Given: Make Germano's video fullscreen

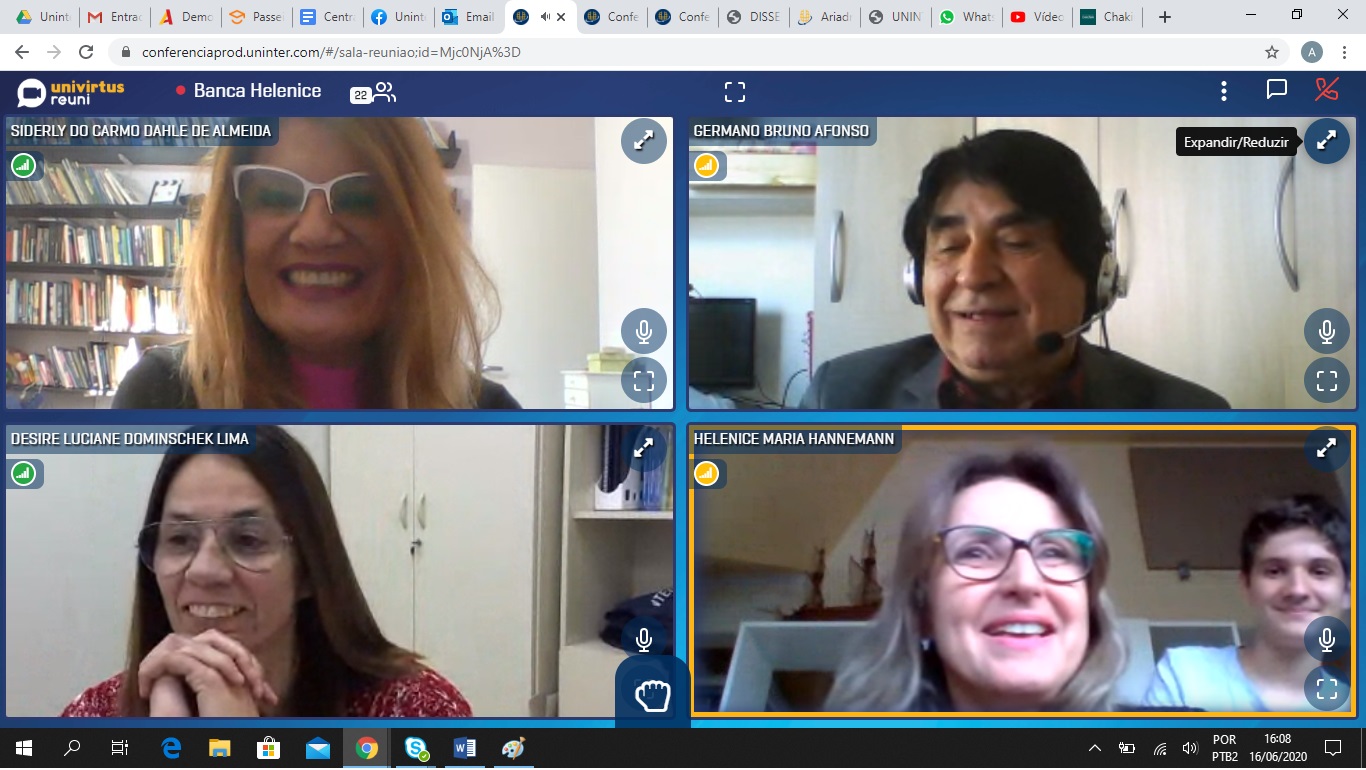Looking at the screenshot, I should 1326,380.
